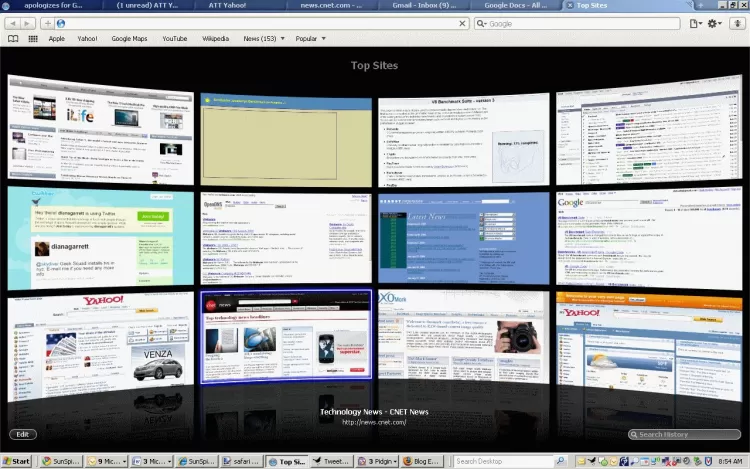
Task: Click the system tray clock showing 8:54 AM
Action: point(730,461)
